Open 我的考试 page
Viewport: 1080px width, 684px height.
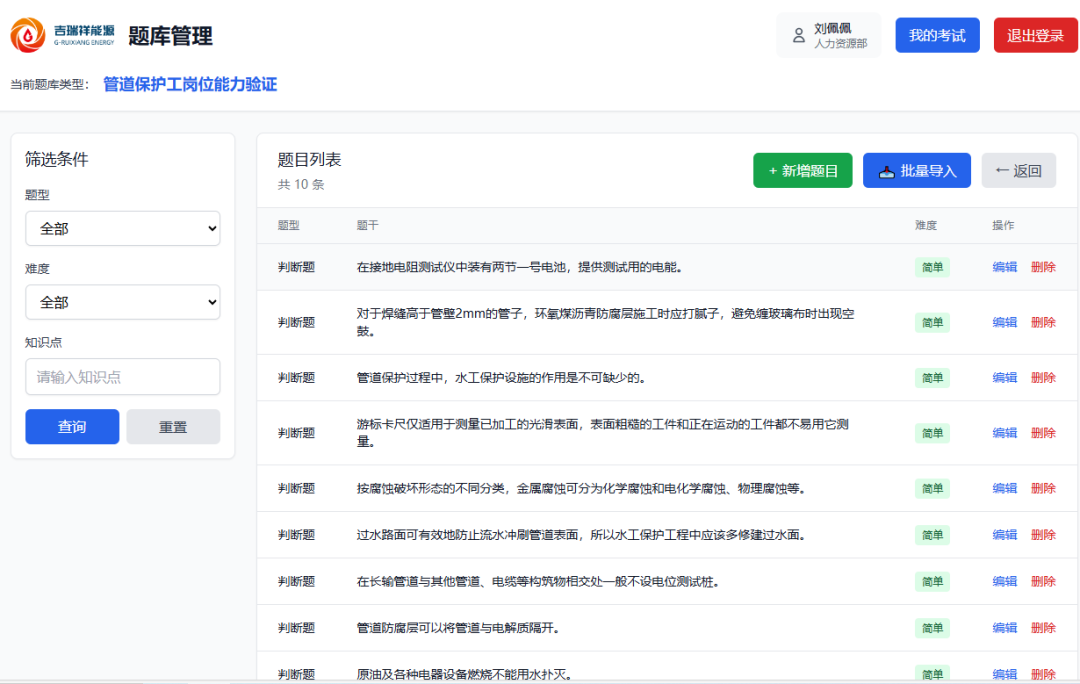[x=937, y=35]
